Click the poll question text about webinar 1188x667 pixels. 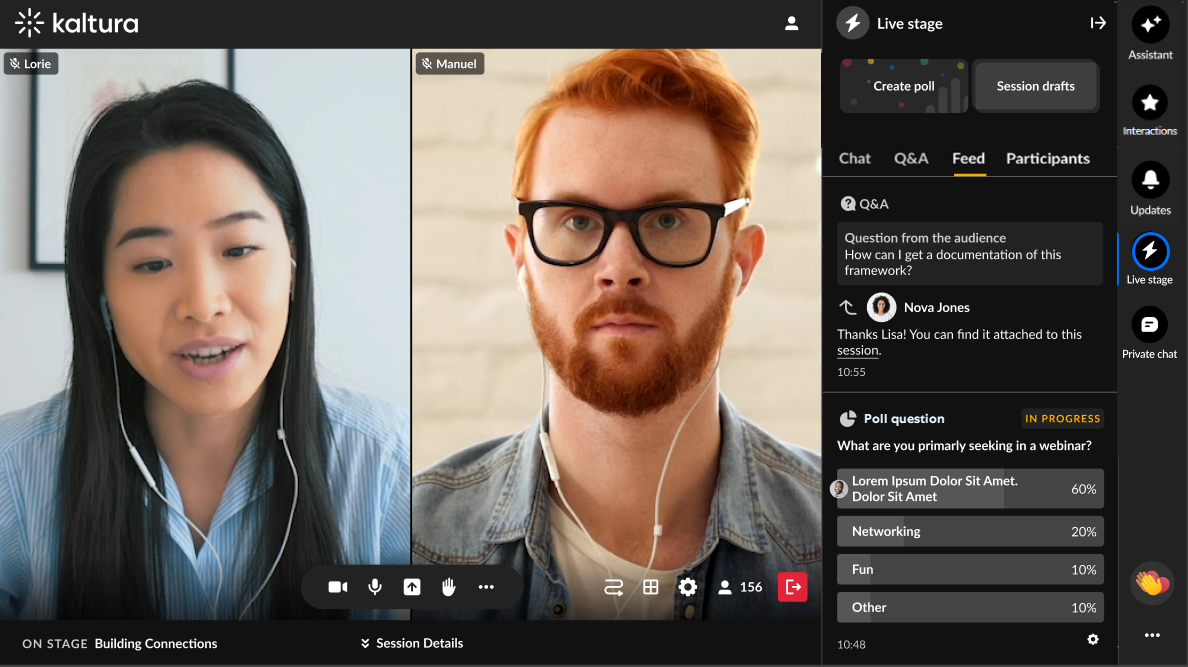click(964, 446)
